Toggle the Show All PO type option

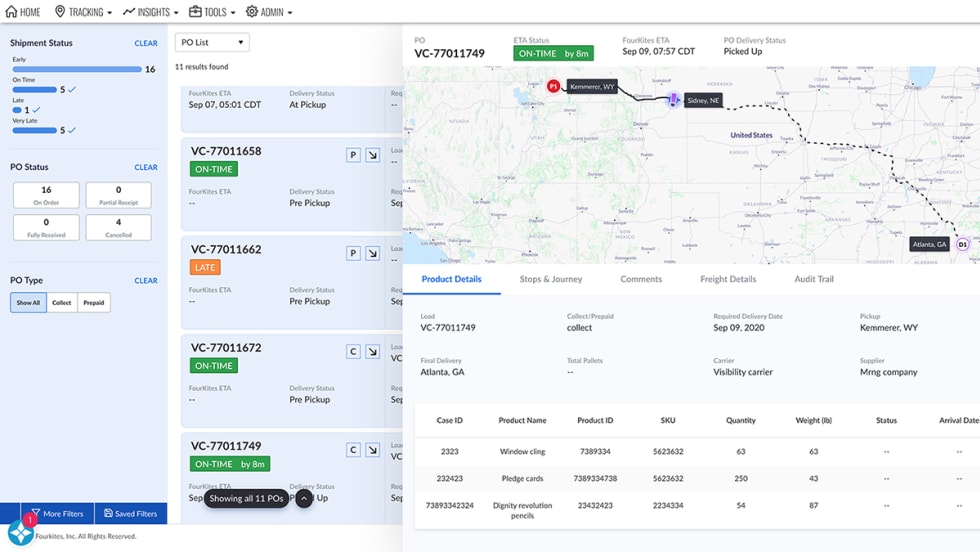click(x=28, y=303)
